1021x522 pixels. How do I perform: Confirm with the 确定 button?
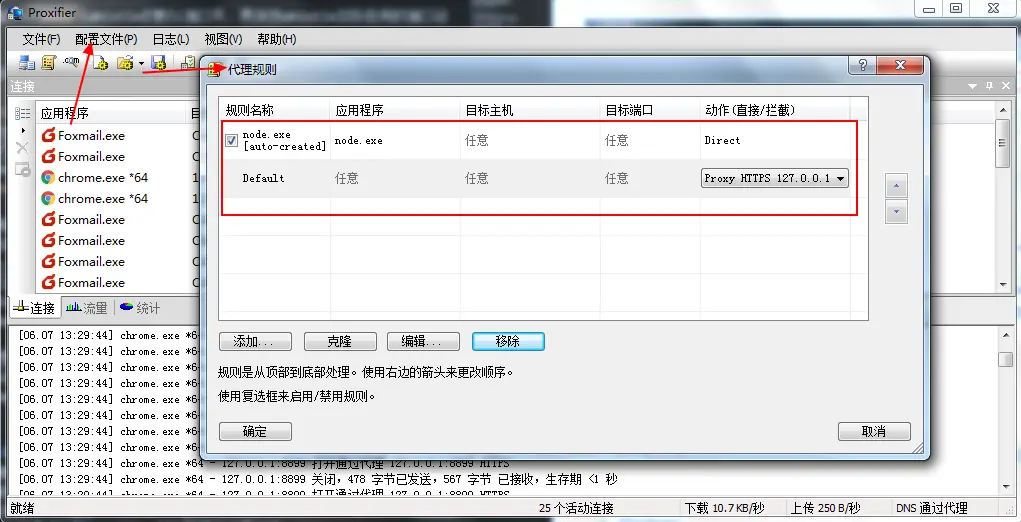point(255,431)
